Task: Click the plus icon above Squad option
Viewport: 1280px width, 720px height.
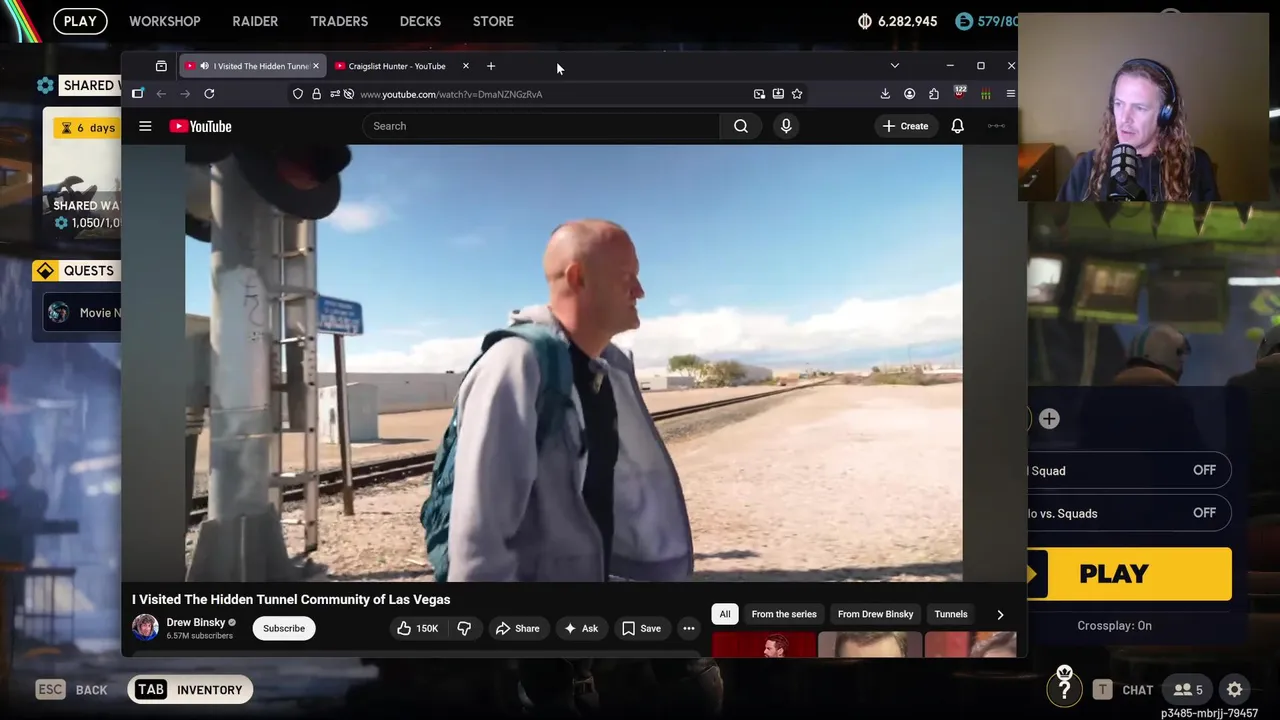Action: pos(1049,419)
